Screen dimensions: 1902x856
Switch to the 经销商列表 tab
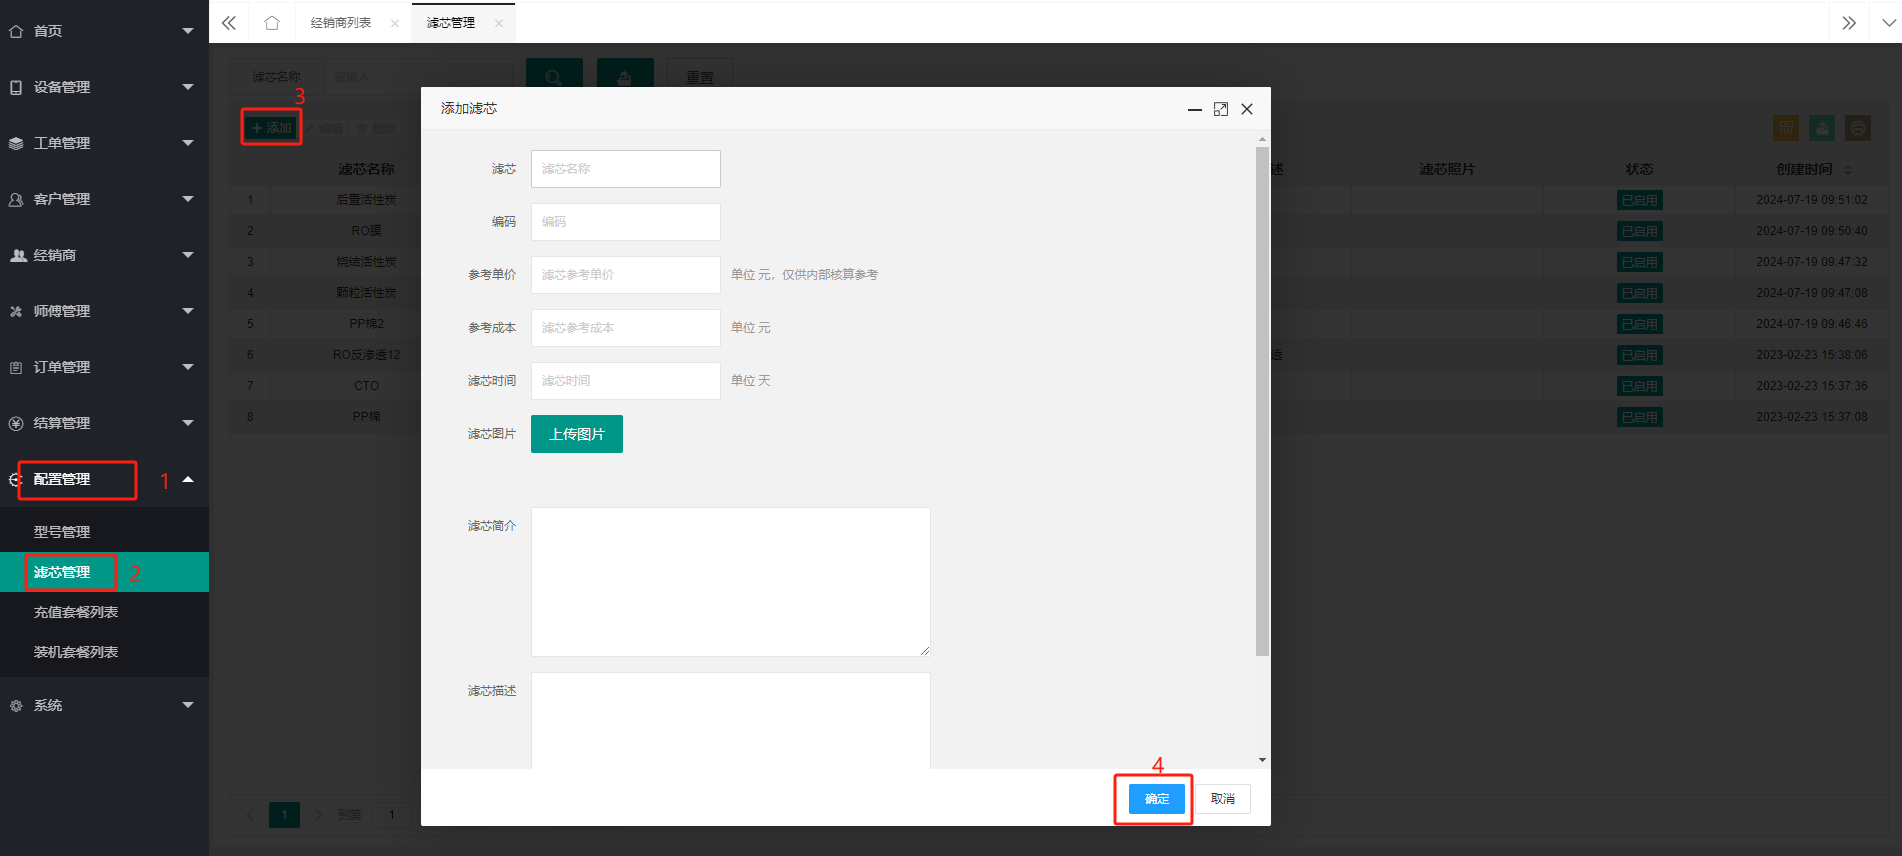click(341, 23)
